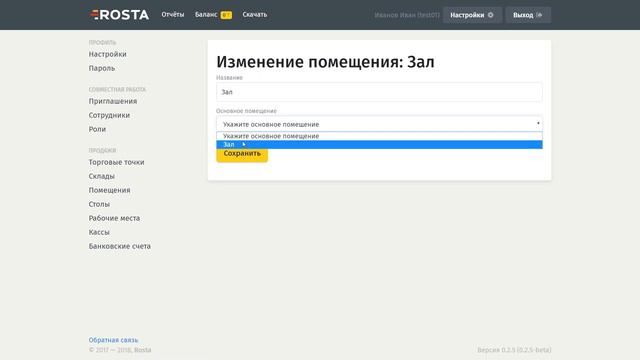The height and width of the screenshot is (360, 640).
Task: Open Торговые точки page
Action: point(116,162)
